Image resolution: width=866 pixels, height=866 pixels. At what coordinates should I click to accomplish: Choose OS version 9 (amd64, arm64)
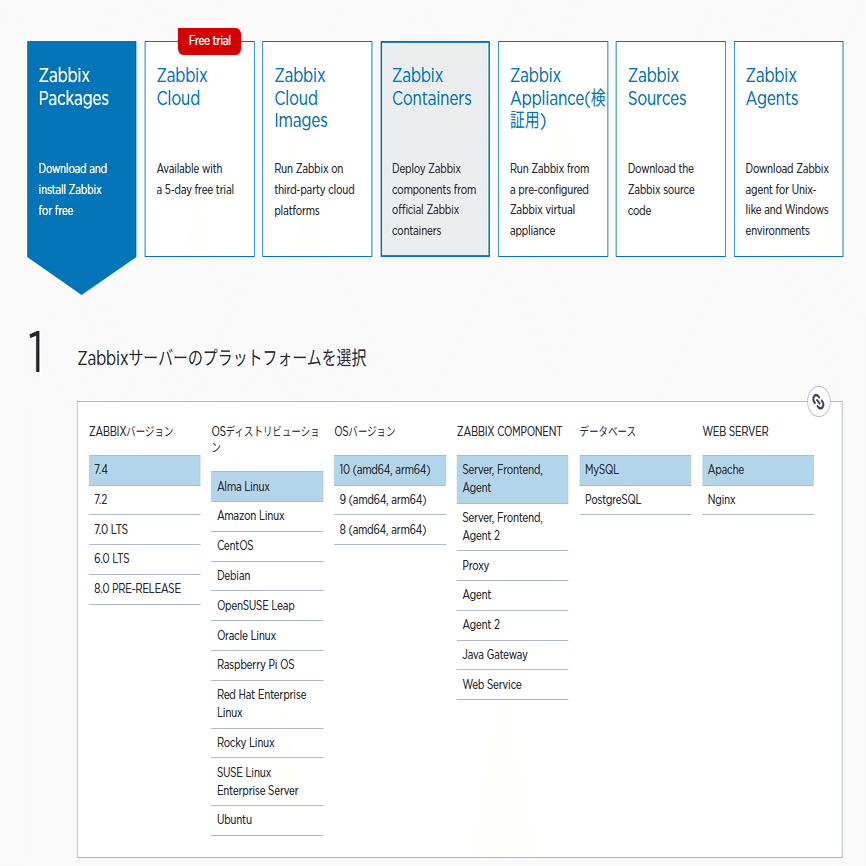coord(389,499)
